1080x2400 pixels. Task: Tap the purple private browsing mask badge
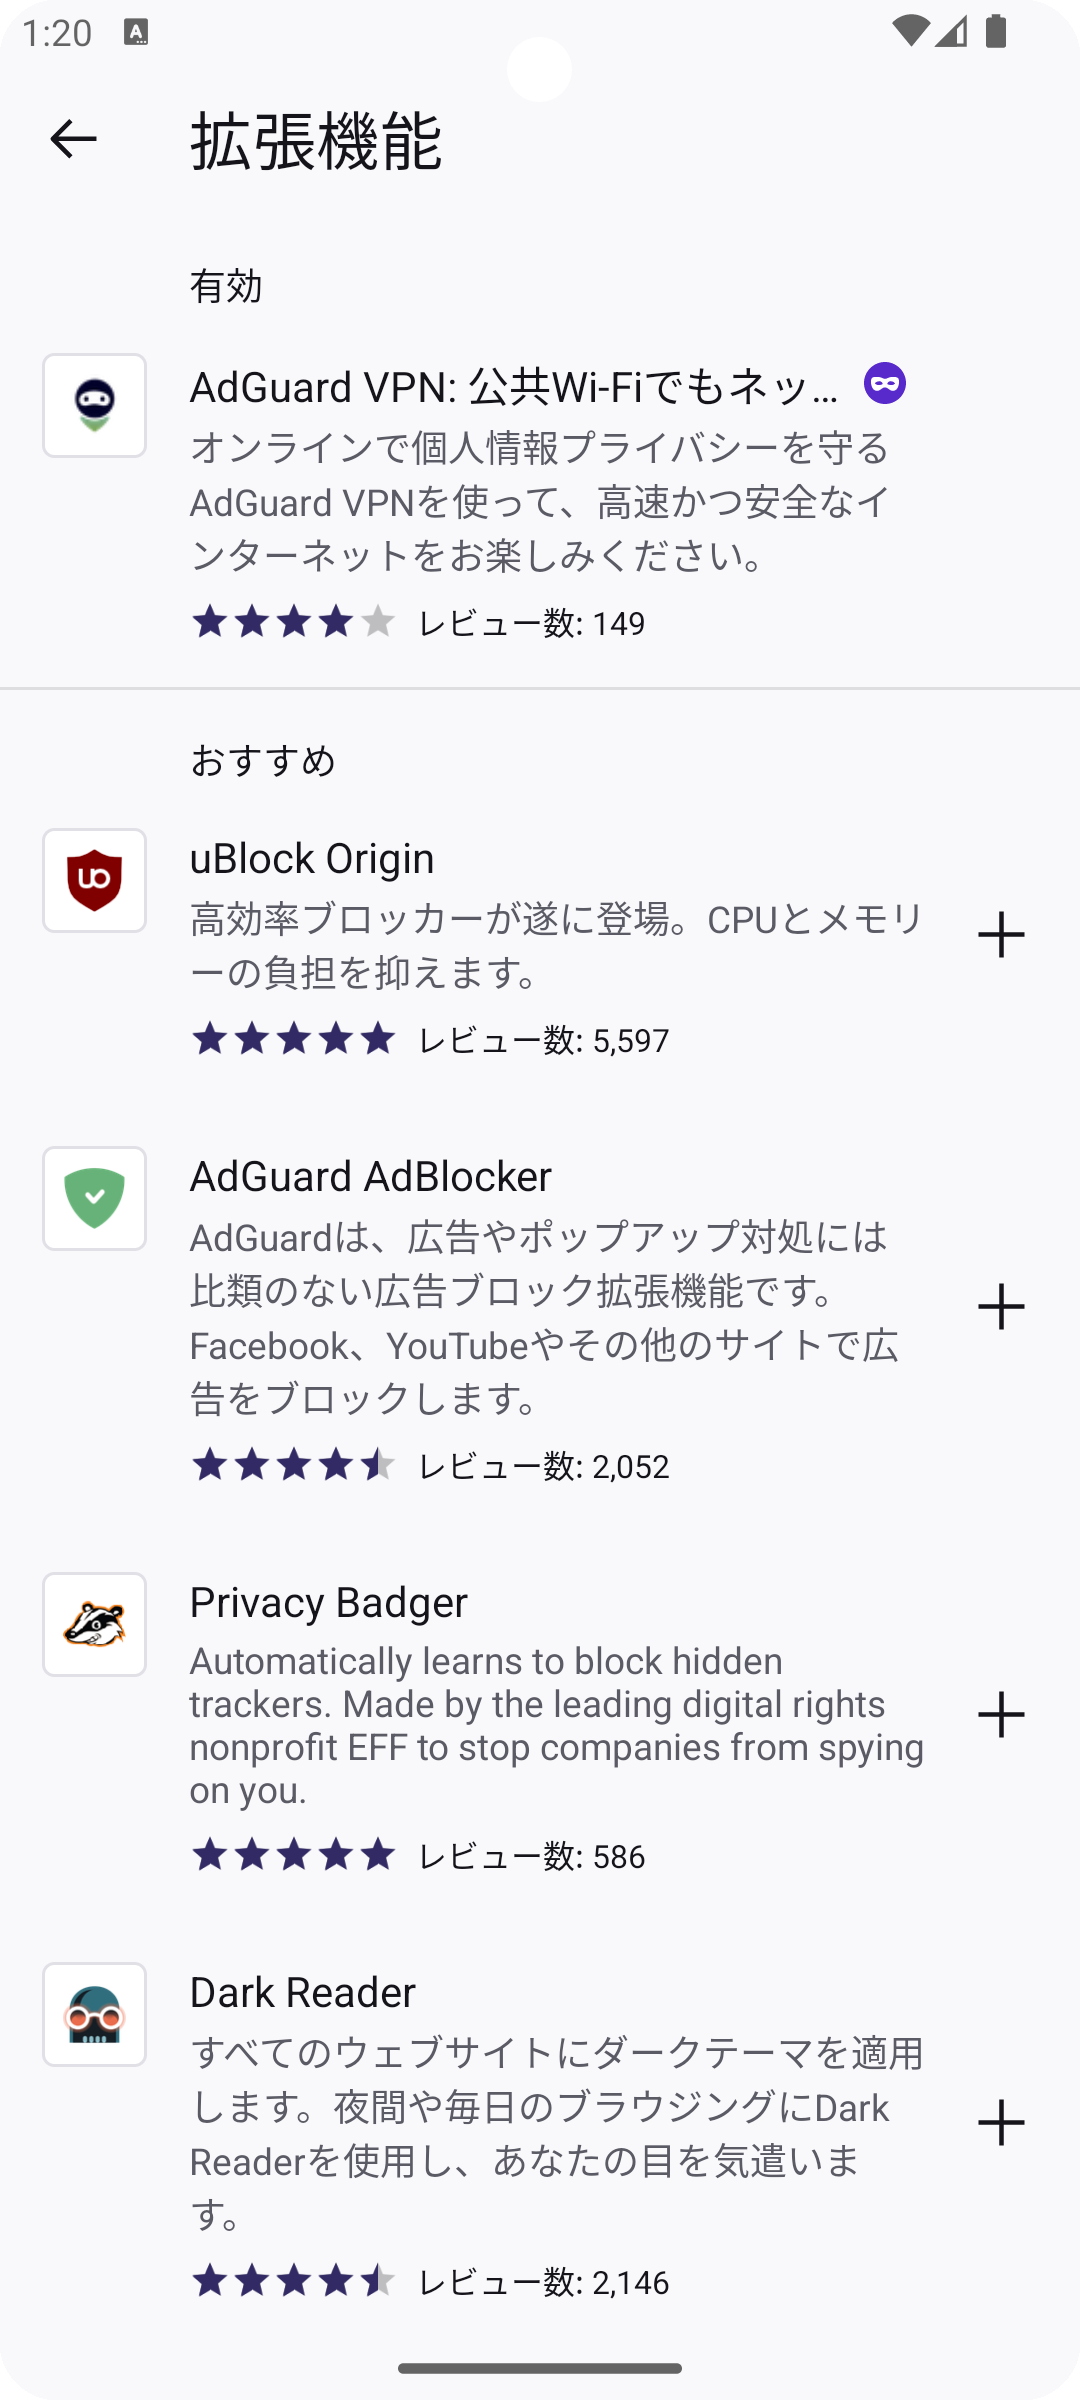click(885, 384)
